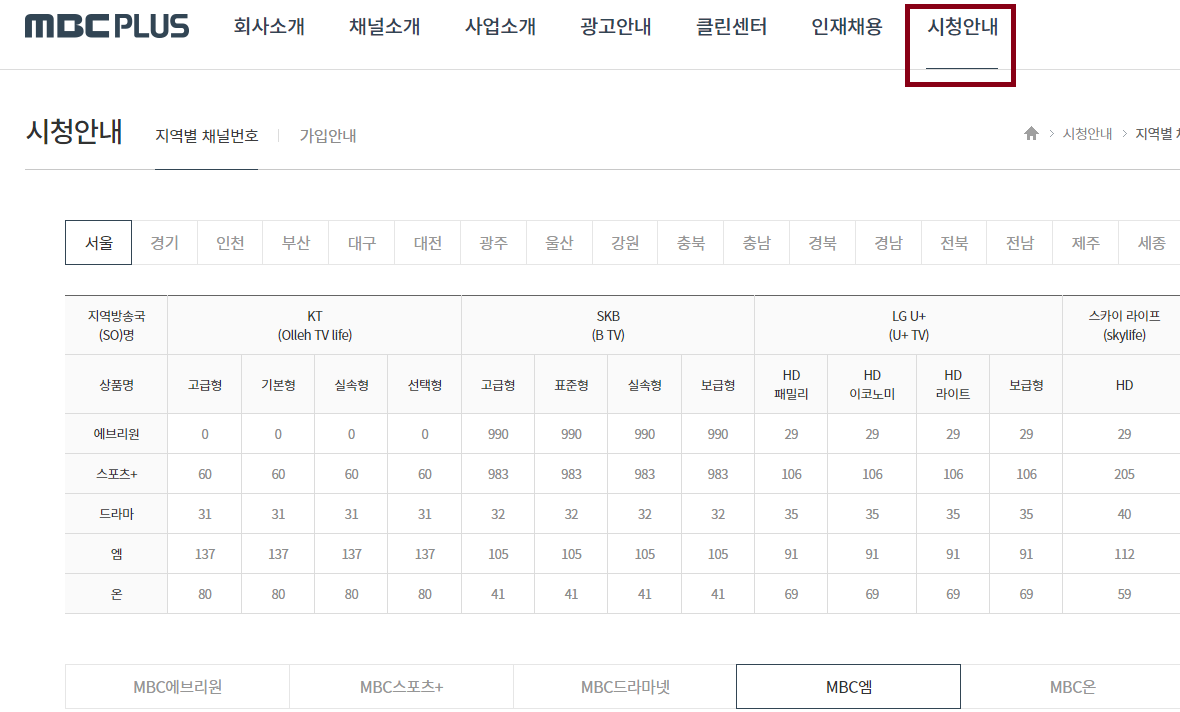Image resolution: width=1180 pixels, height=712 pixels.
Task: Click the home icon in the breadcrumb
Action: pos(1031,134)
